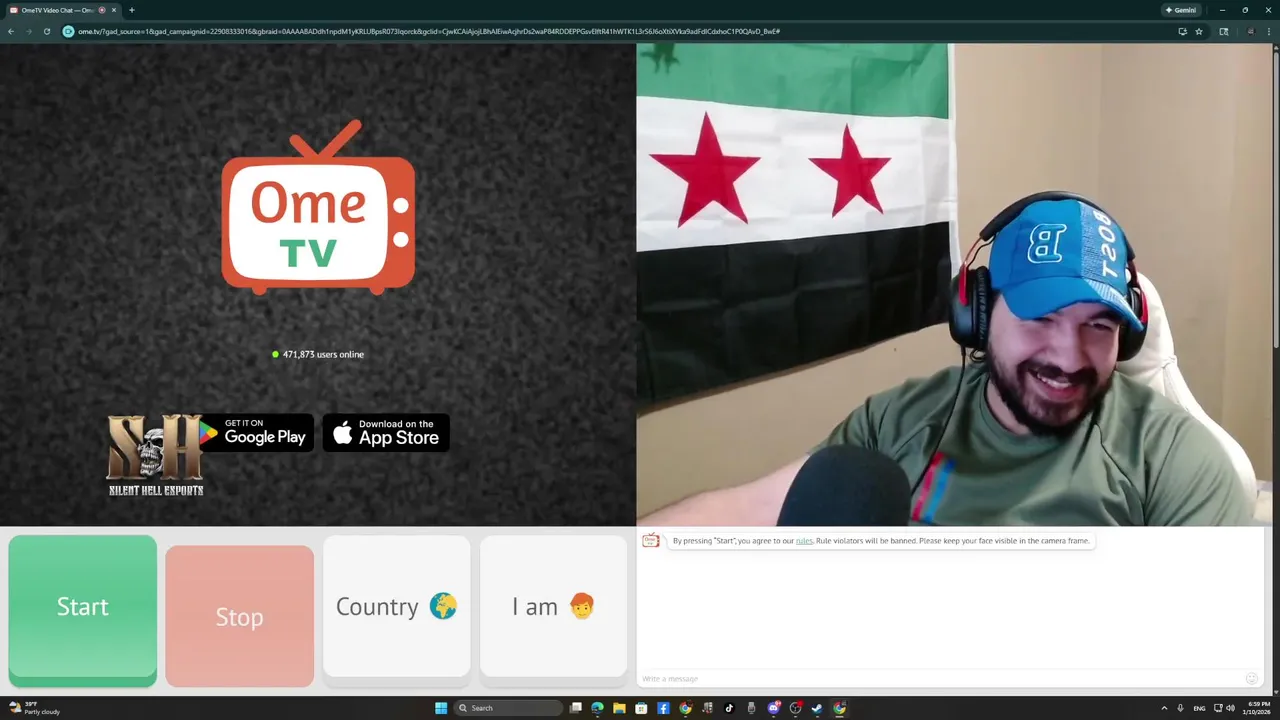Open Task View on the taskbar
This screenshot has height=720, width=1280.
pos(576,708)
